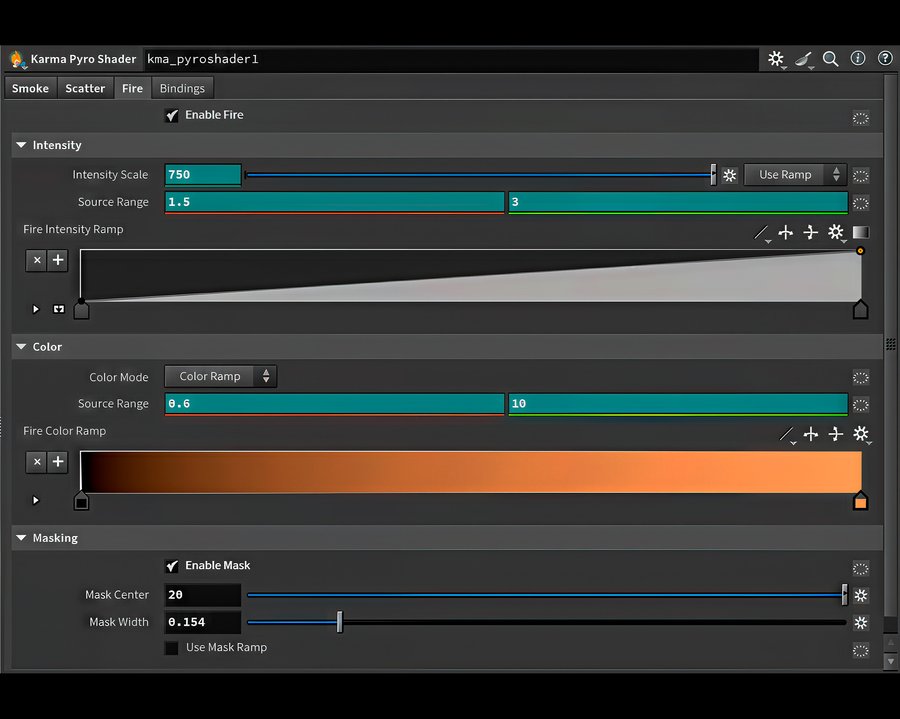
Task: Click gear icon next to Intensity Scale slider
Action: (730, 175)
